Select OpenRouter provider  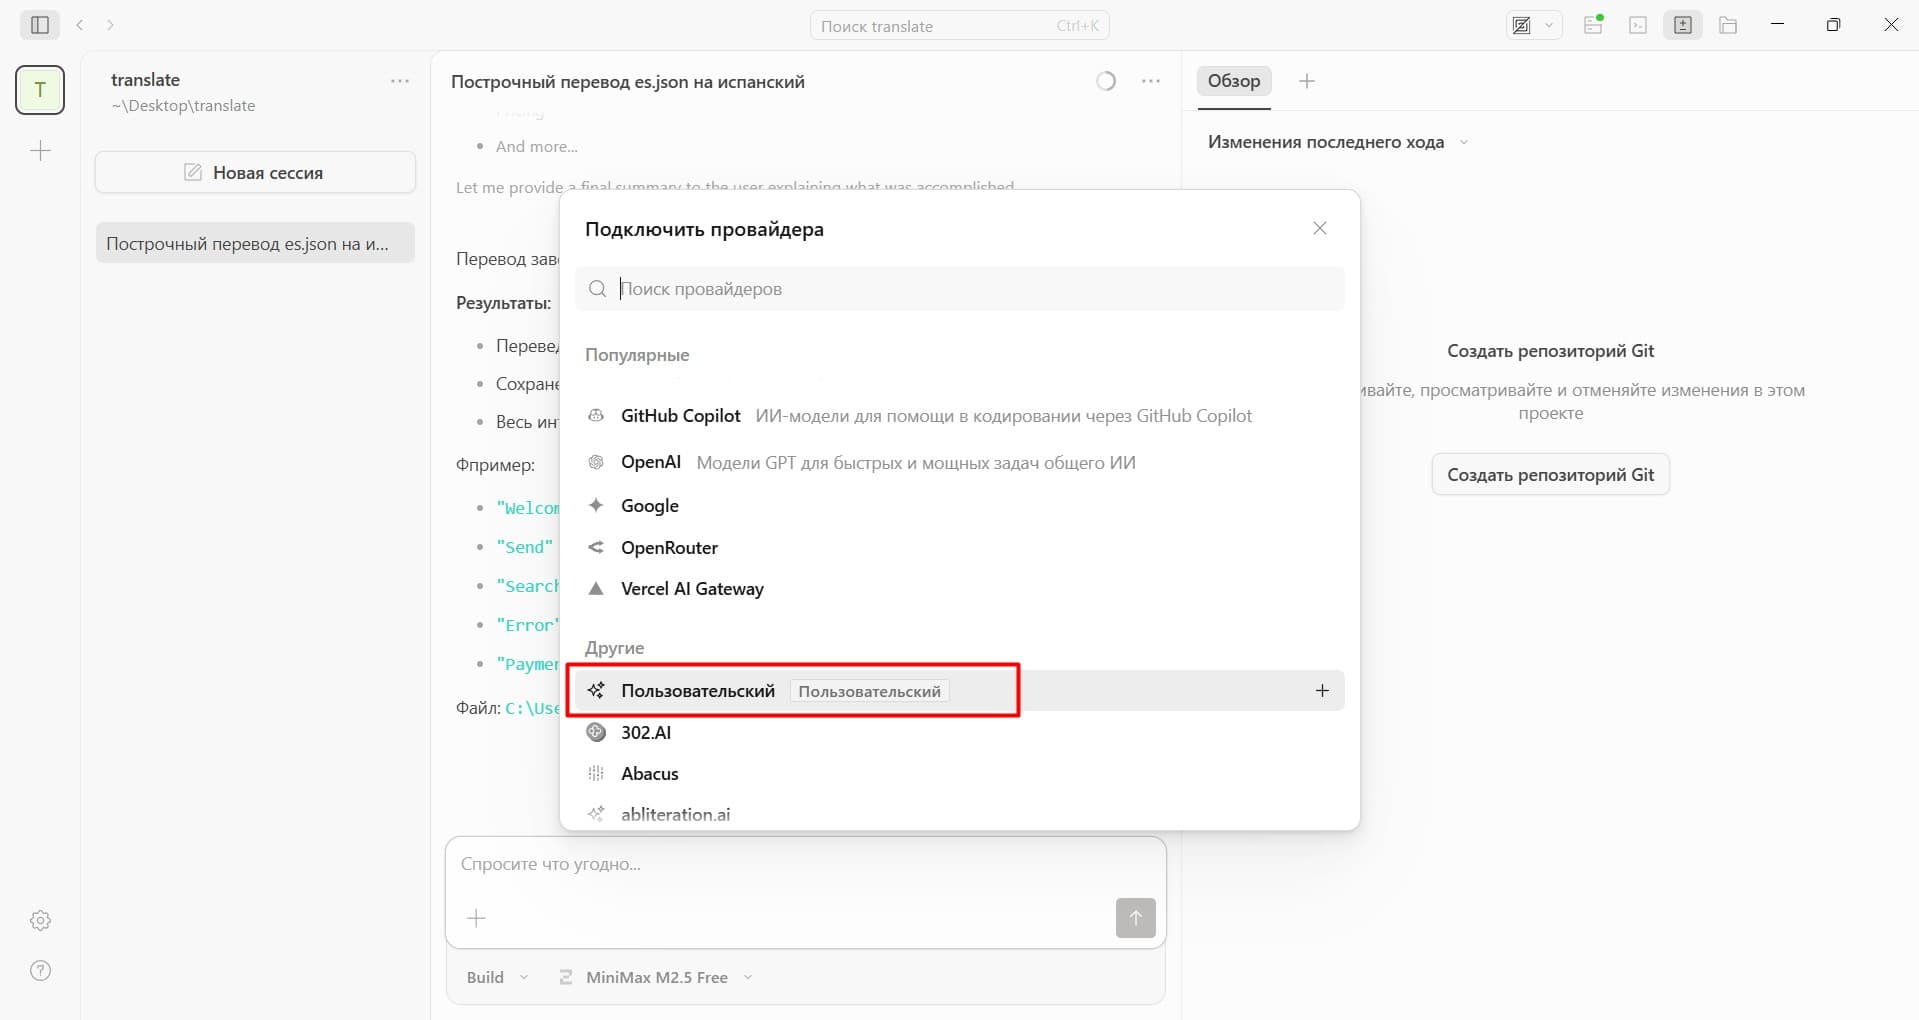click(959, 548)
